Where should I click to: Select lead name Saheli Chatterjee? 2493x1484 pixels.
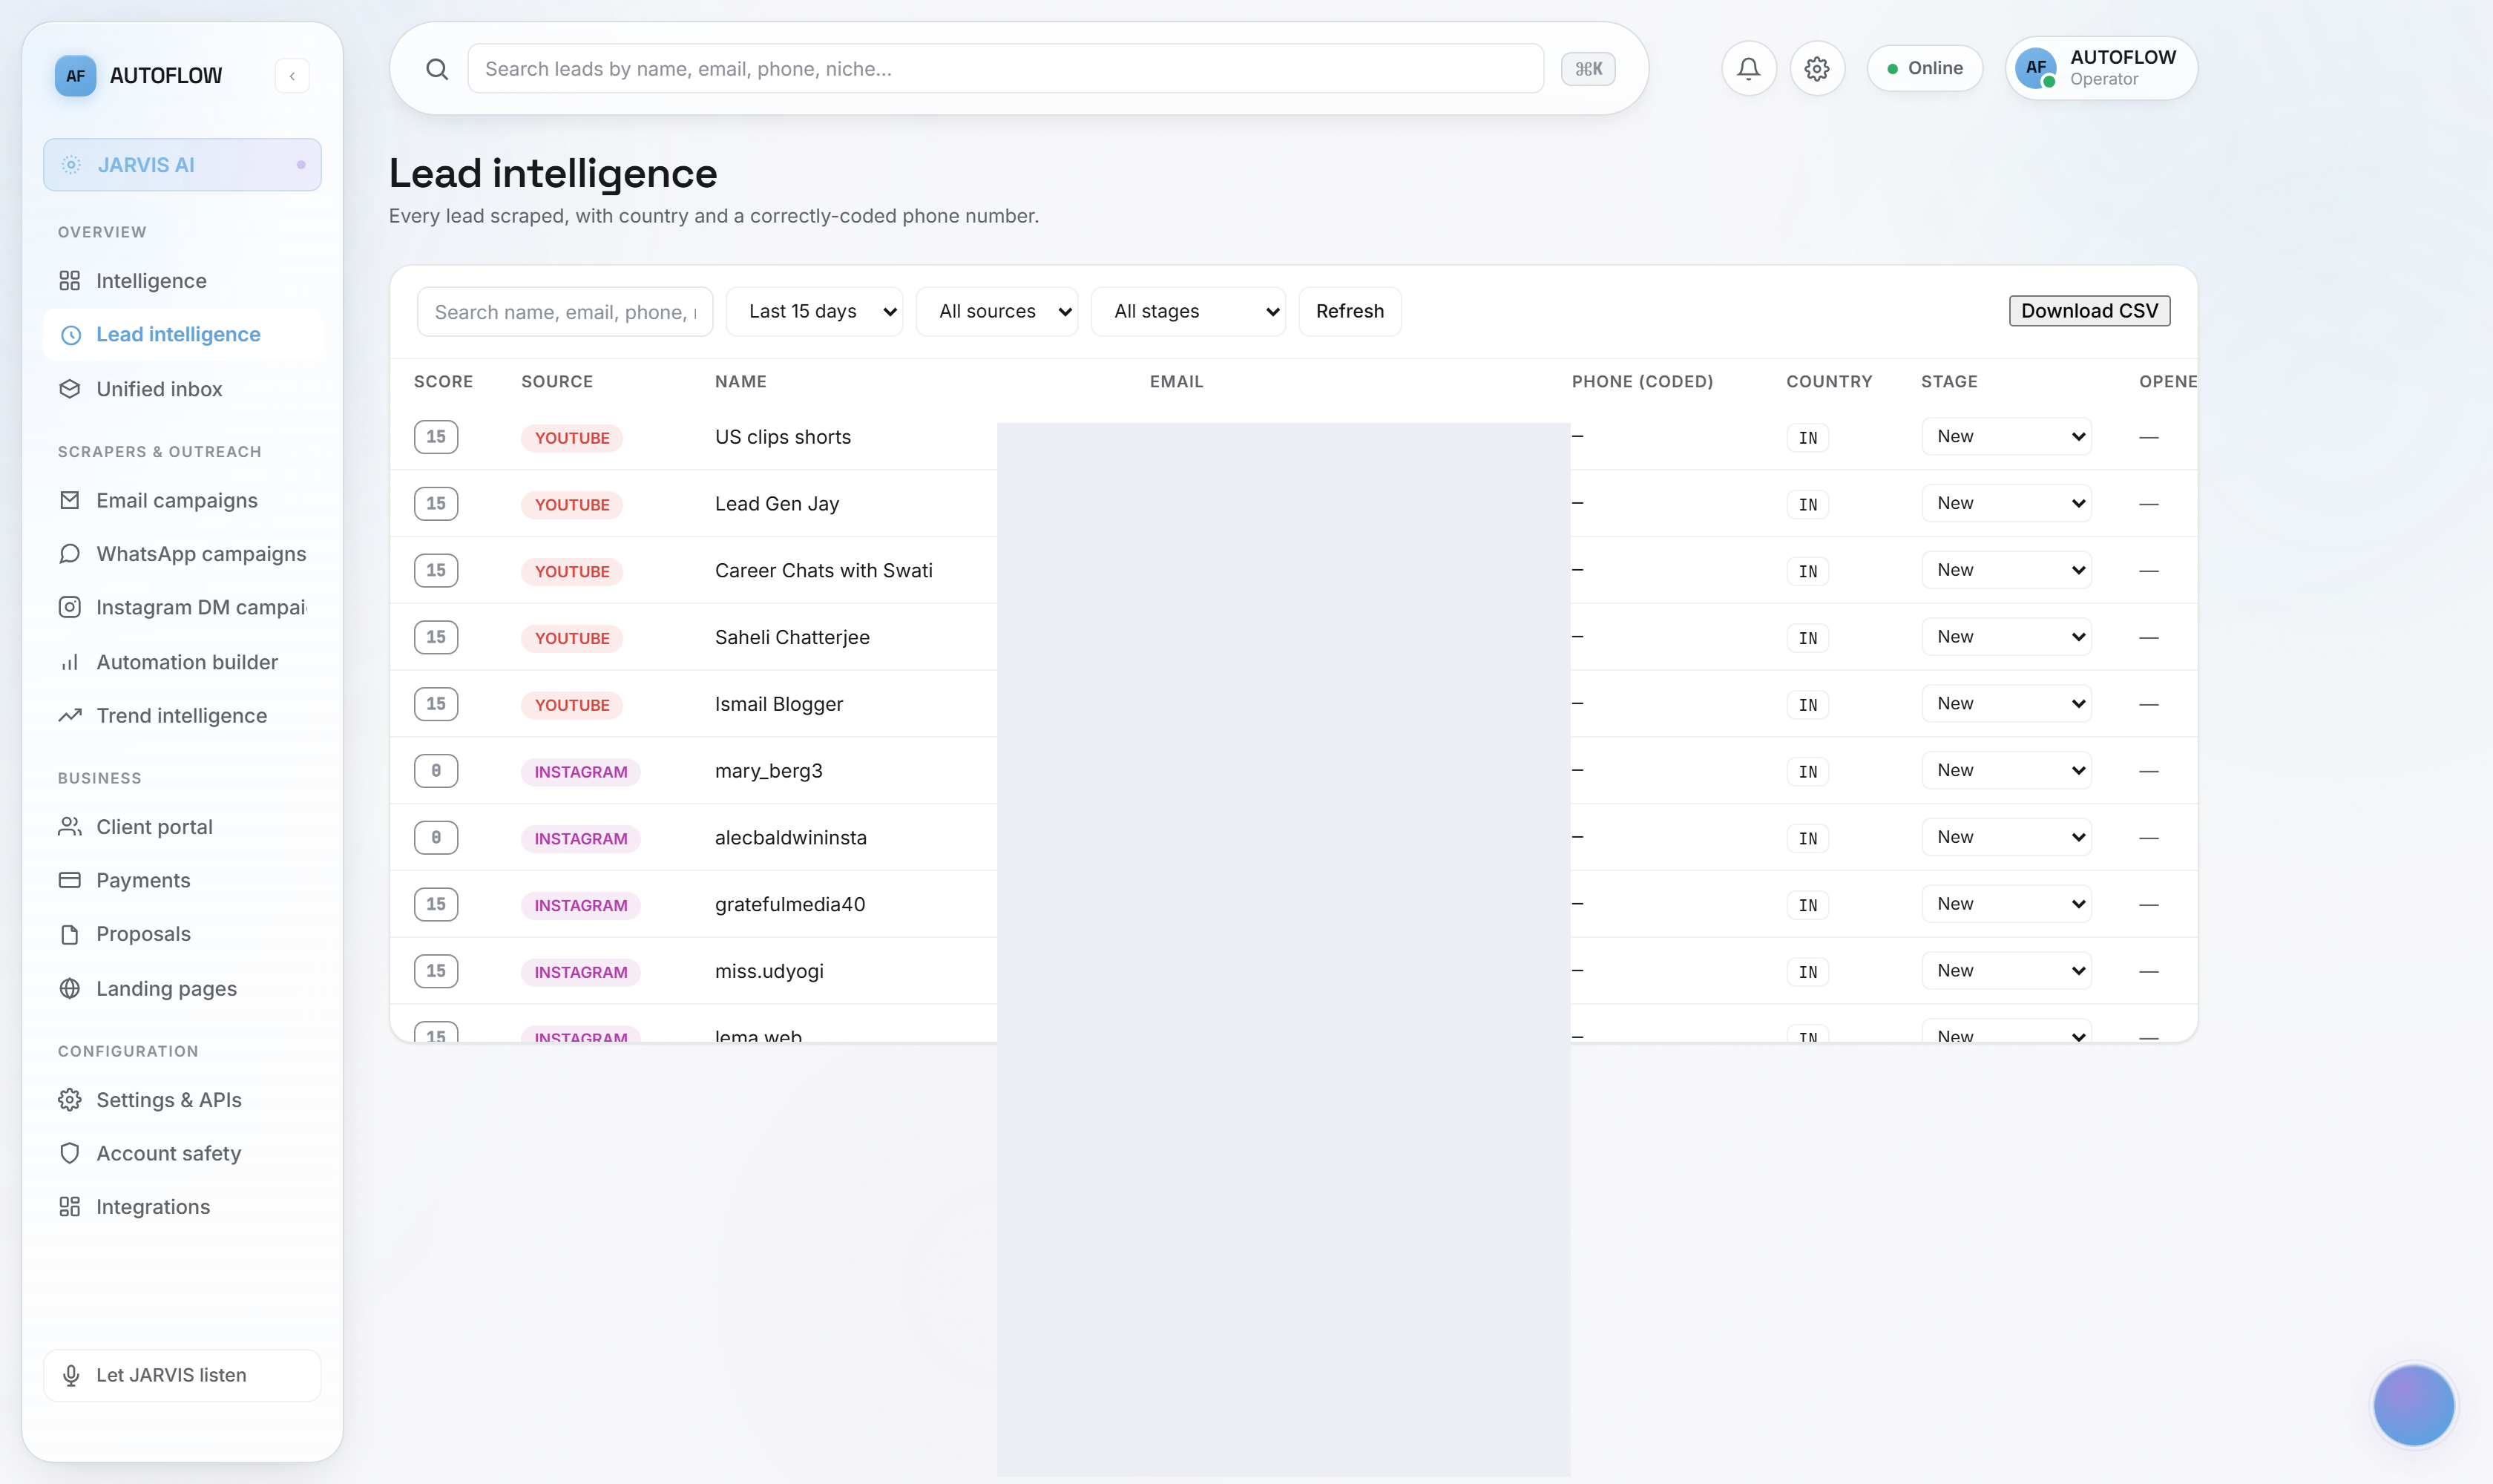click(x=792, y=637)
